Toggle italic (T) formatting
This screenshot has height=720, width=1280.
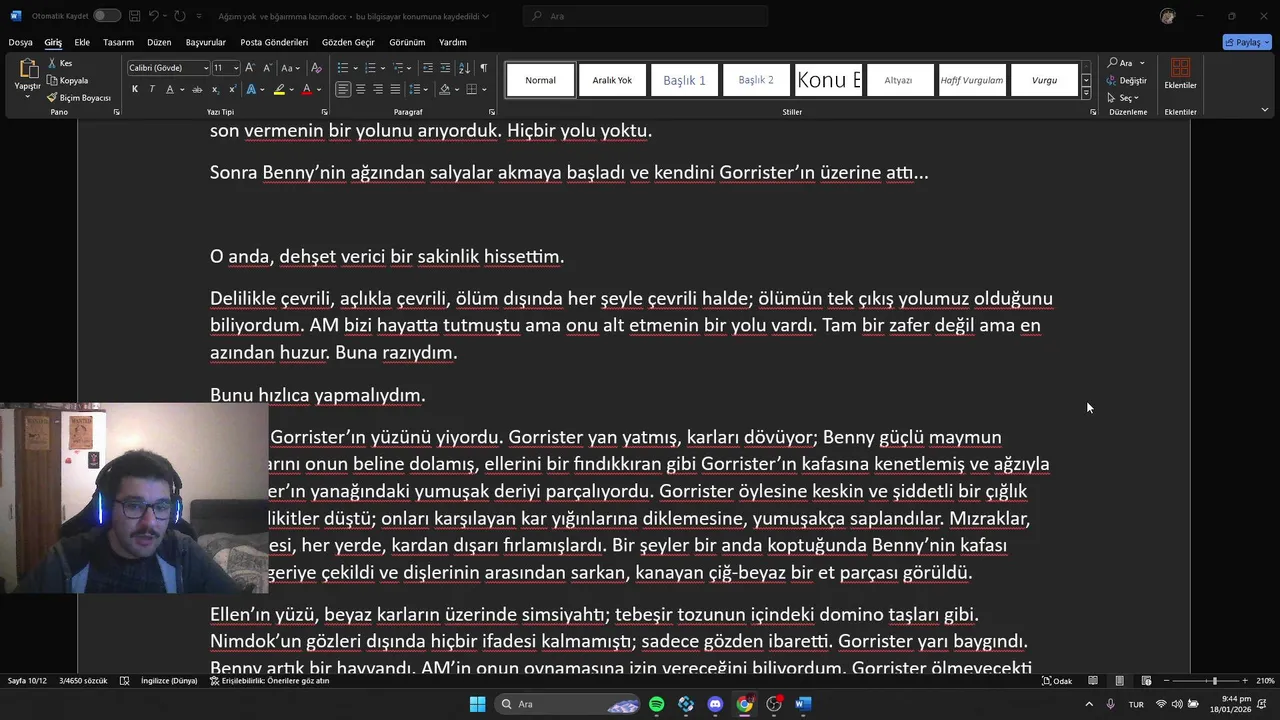point(152,89)
